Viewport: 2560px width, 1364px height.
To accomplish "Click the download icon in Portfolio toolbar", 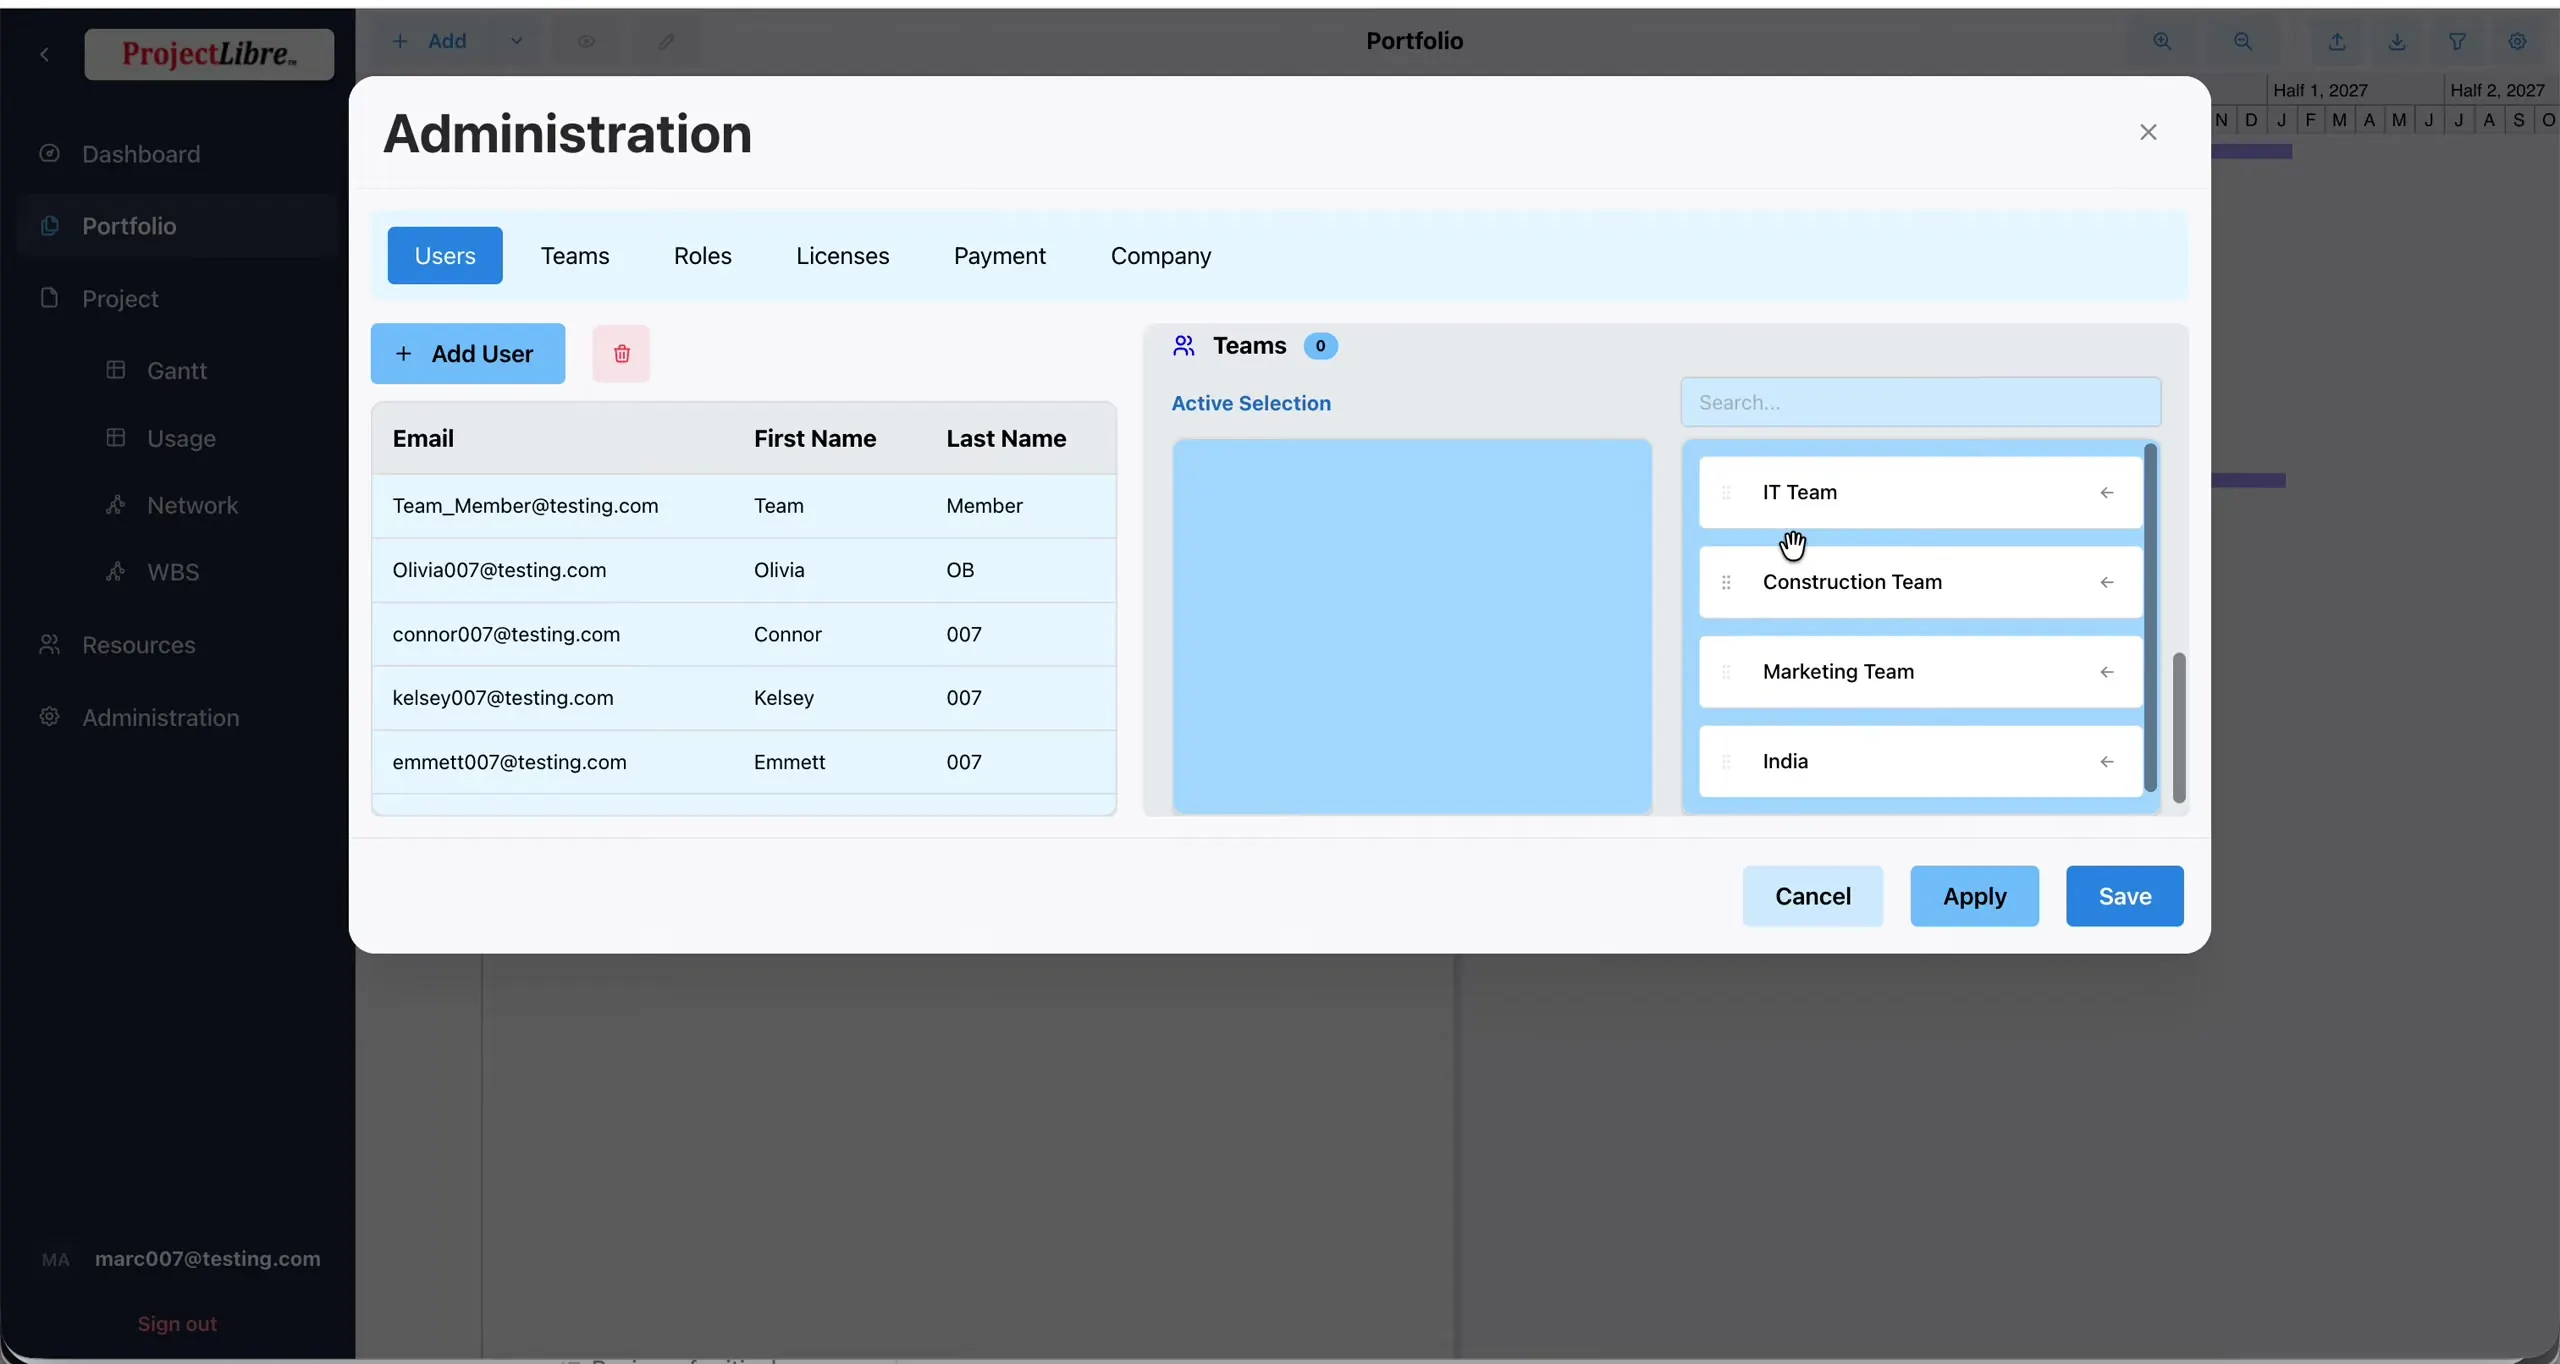I will [2397, 41].
